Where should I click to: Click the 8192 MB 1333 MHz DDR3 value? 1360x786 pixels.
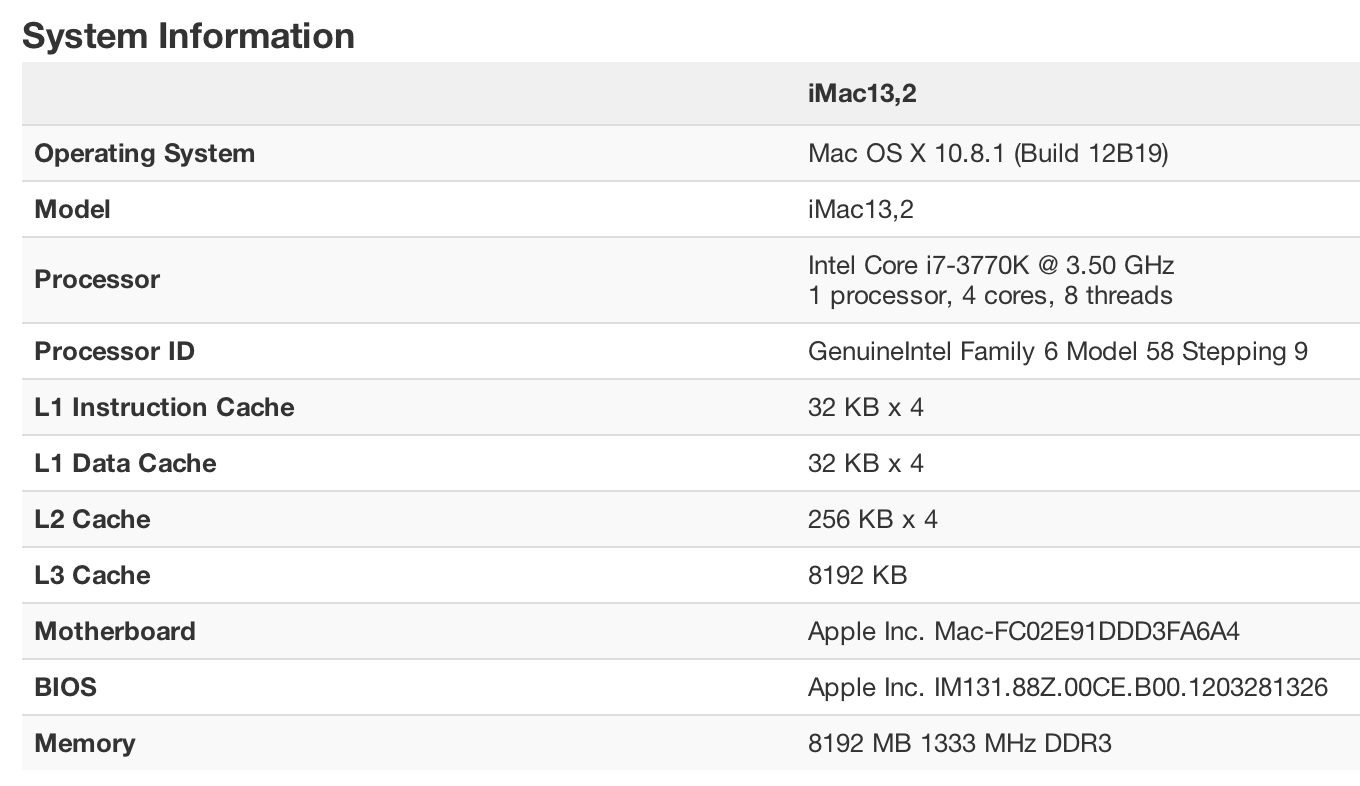coord(960,743)
